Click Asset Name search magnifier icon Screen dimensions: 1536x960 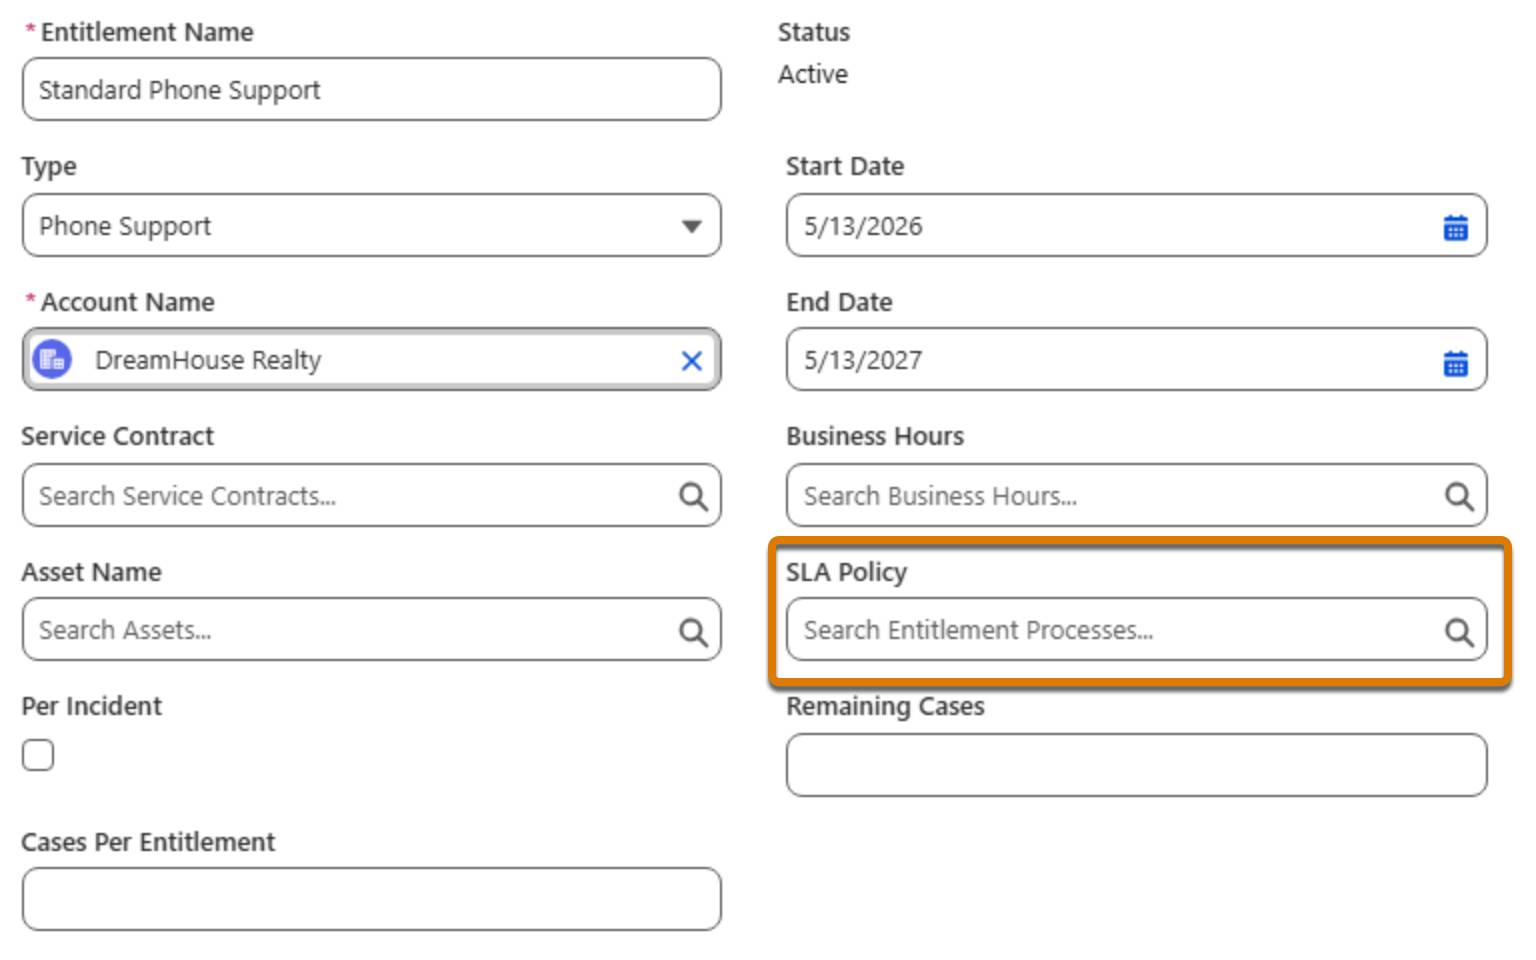[693, 631]
